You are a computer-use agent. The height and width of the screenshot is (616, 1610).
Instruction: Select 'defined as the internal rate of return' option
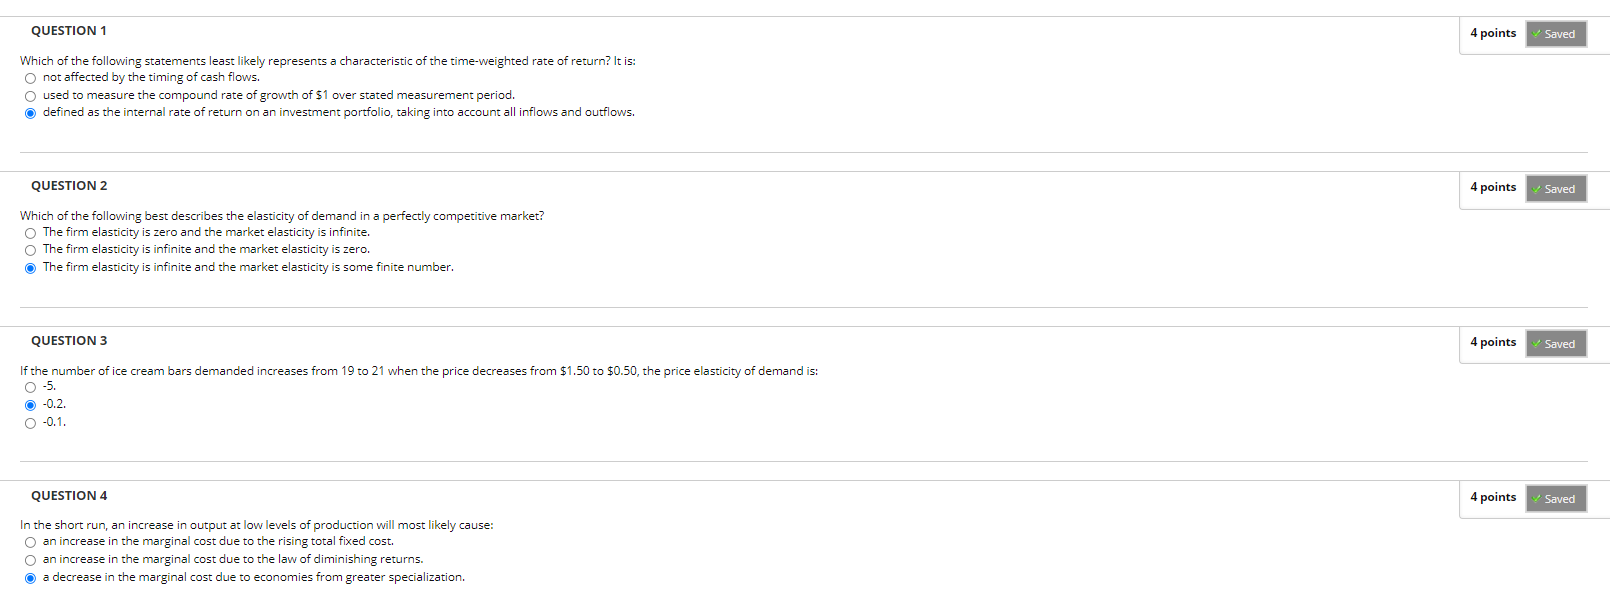coord(30,113)
